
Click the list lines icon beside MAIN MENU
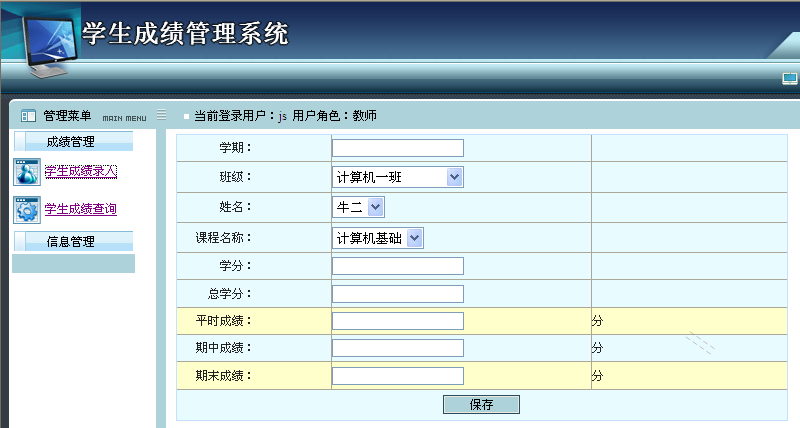161,115
